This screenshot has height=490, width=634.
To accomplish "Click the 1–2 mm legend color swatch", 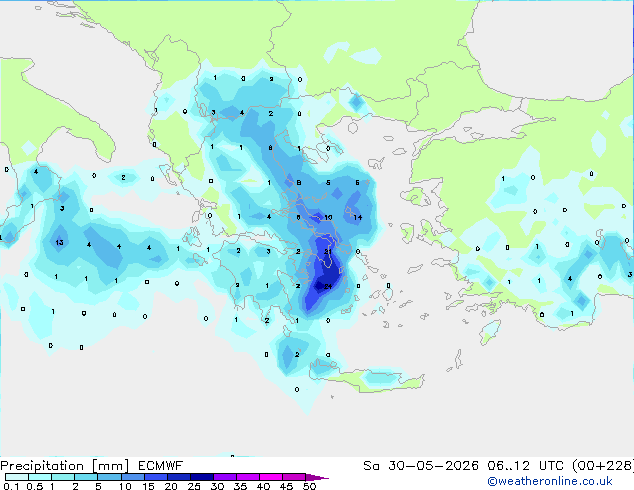I will click(63, 477).
